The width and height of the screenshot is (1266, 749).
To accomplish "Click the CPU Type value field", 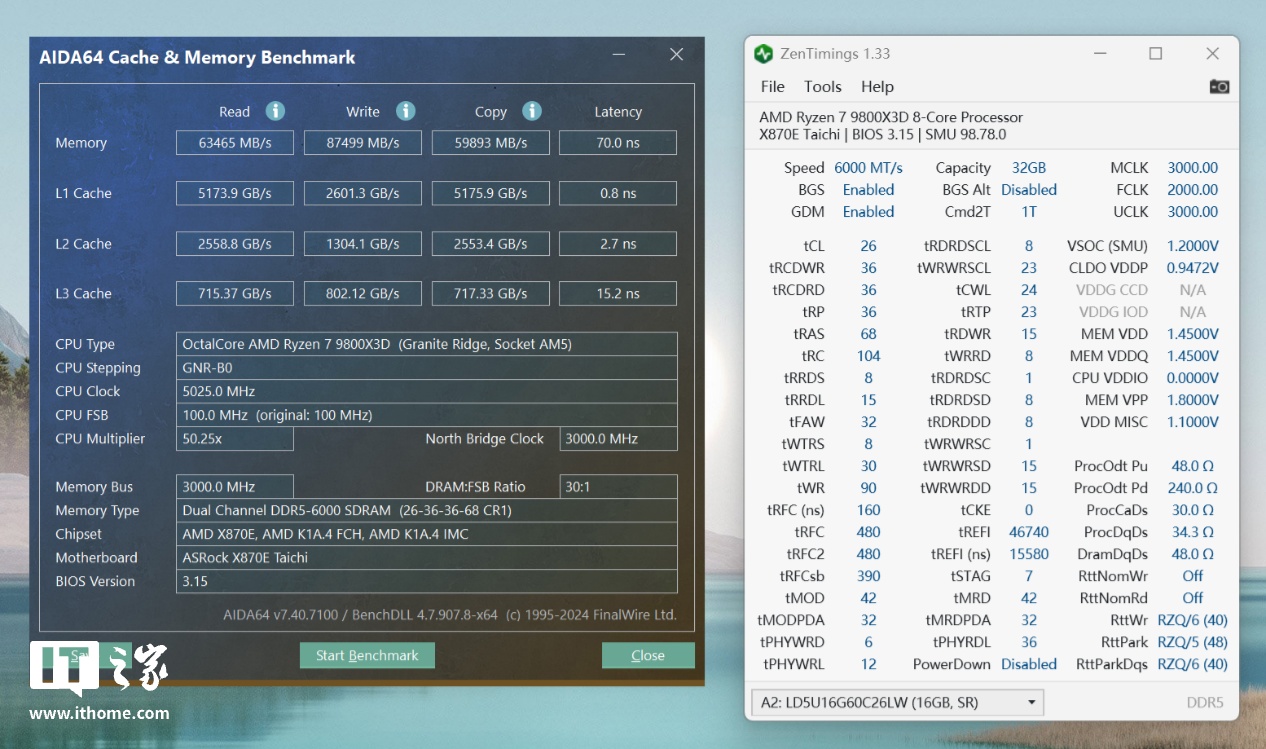I will (x=427, y=344).
